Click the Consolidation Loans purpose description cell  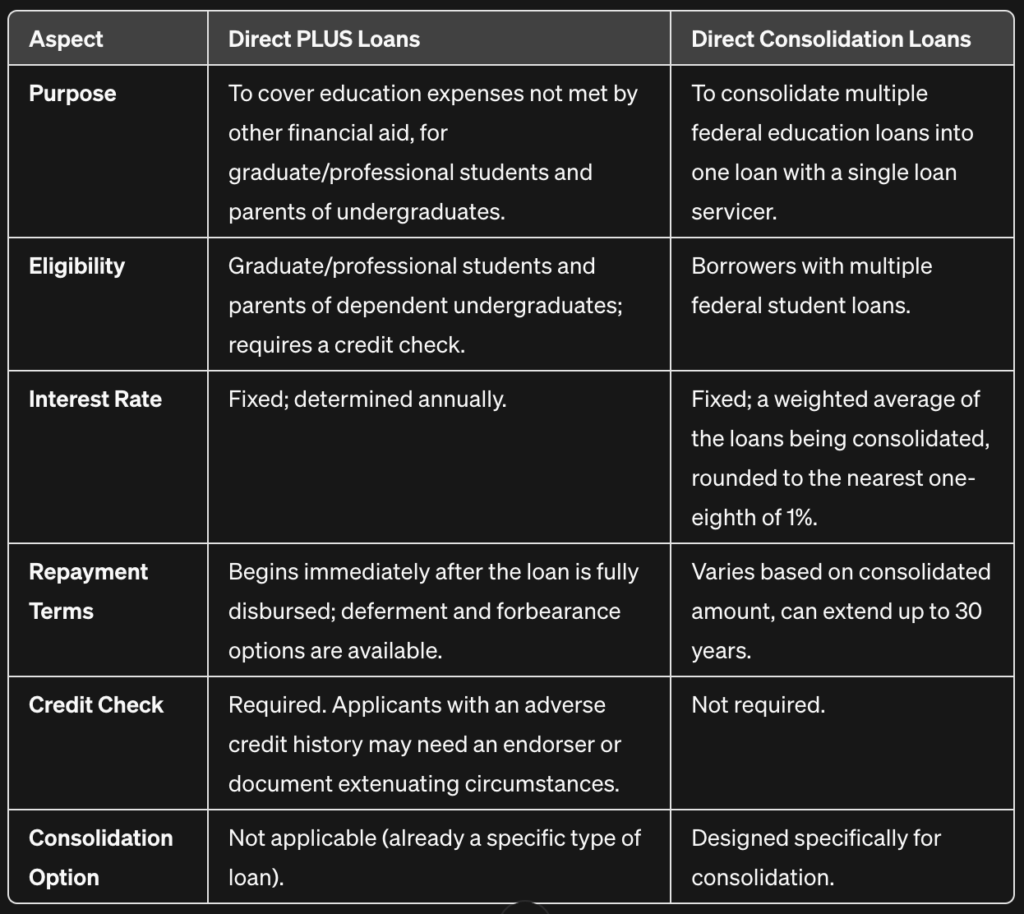842,151
